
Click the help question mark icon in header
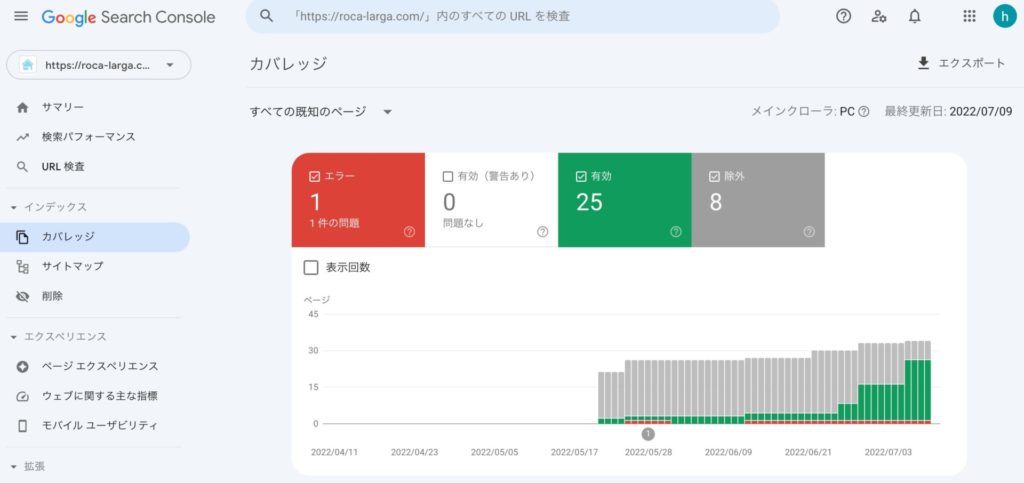click(x=843, y=16)
